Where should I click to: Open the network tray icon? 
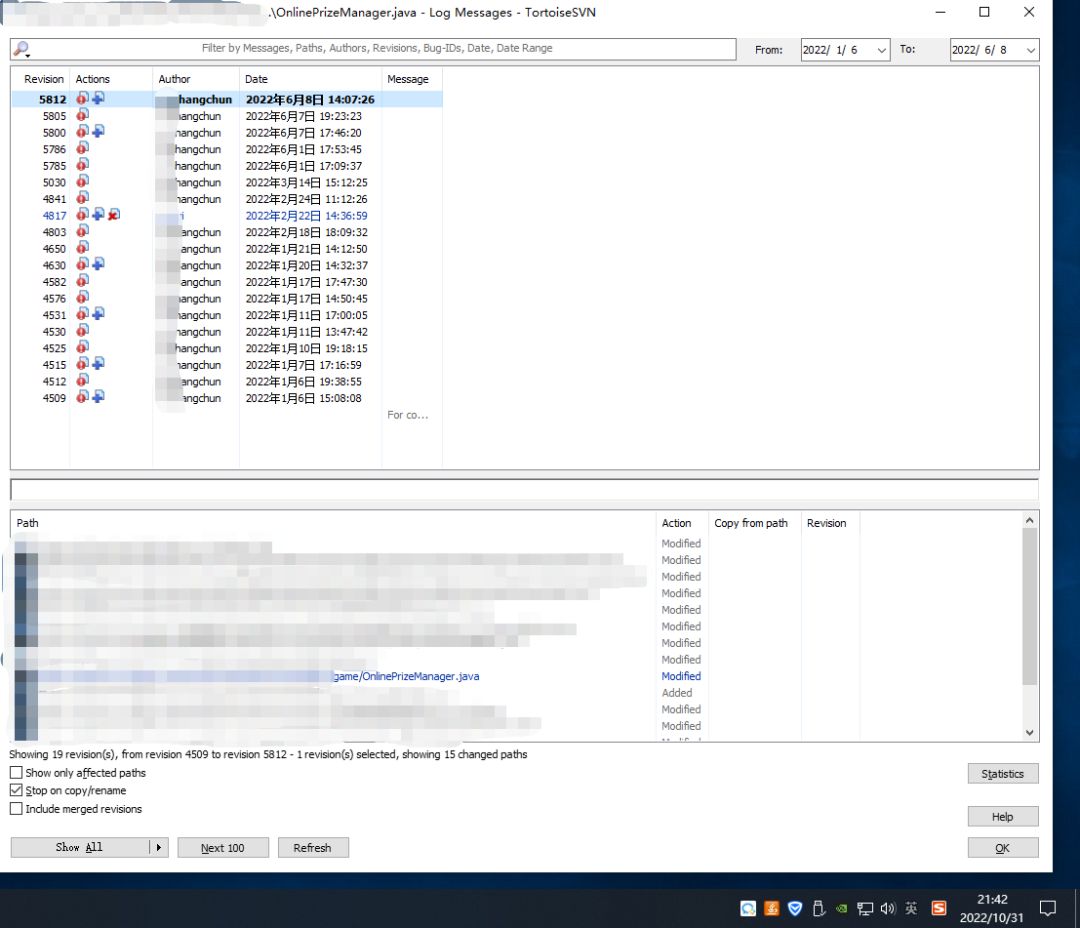(x=865, y=909)
